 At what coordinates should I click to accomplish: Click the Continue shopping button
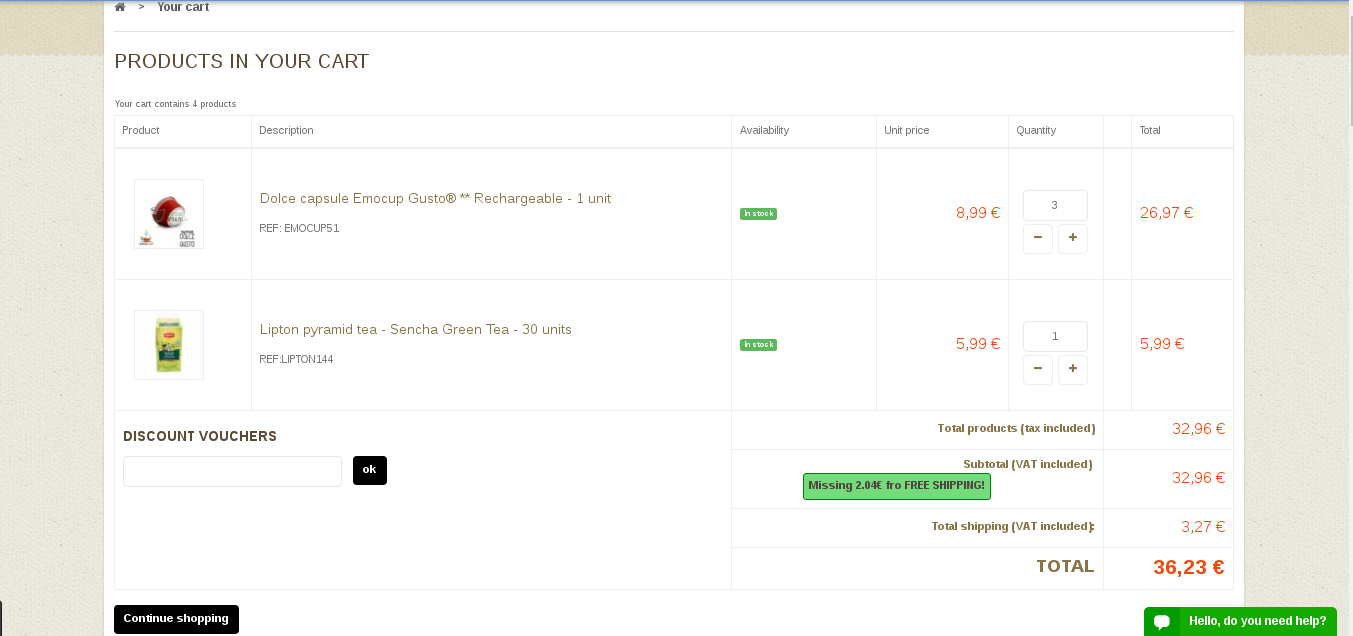176,619
